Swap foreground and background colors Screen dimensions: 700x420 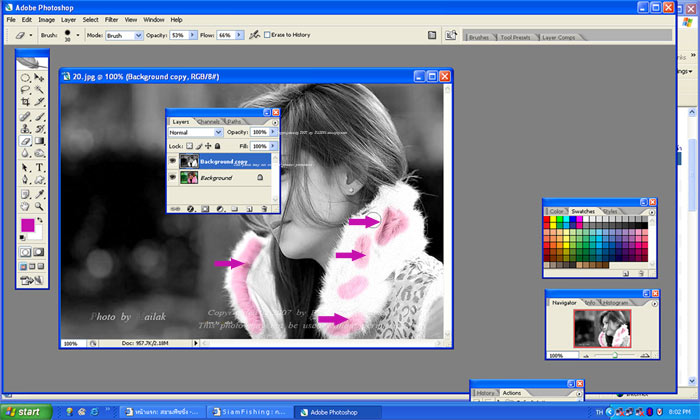(40, 220)
